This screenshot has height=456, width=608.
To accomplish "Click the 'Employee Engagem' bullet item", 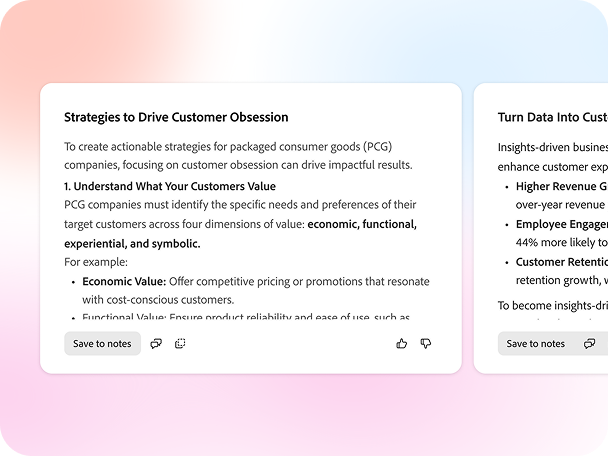I will [561, 224].
